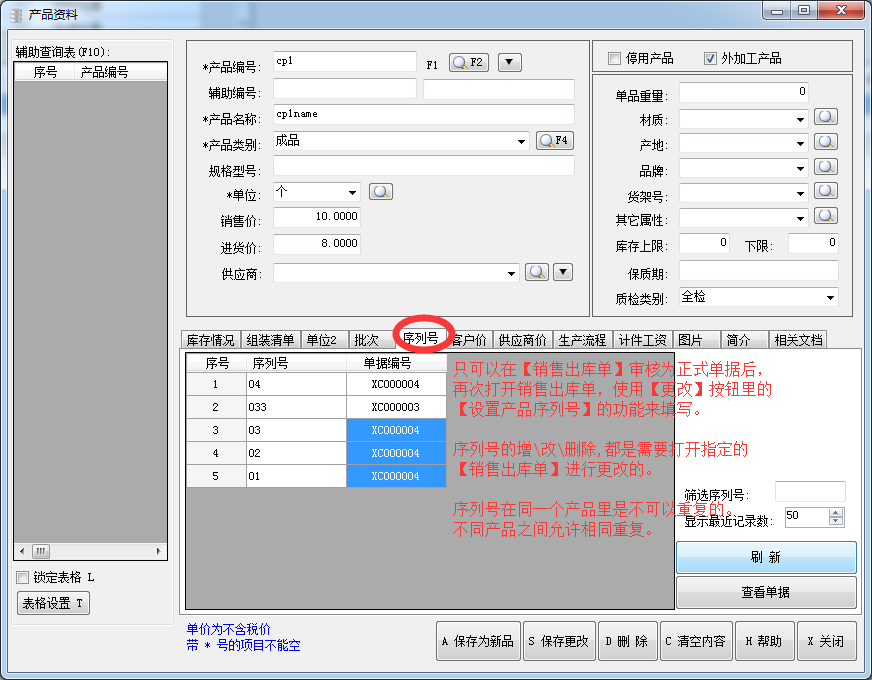Switch to the 相关文档 tab

point(798,340)
